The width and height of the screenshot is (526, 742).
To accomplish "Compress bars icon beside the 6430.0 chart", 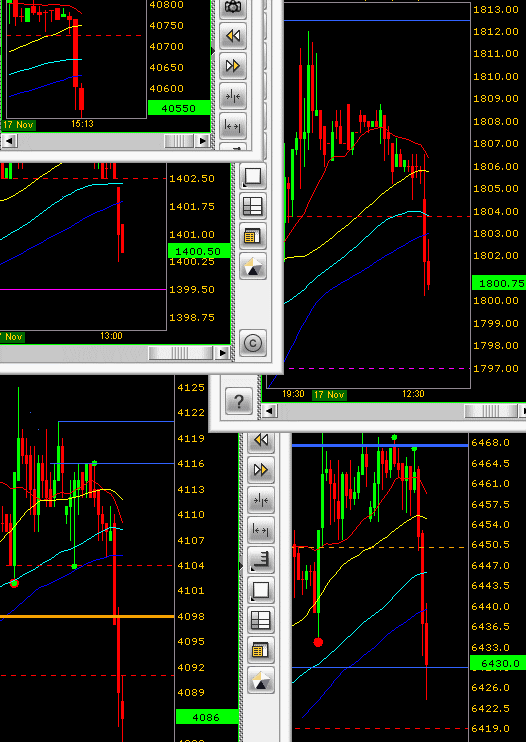I will click(261, 500).
